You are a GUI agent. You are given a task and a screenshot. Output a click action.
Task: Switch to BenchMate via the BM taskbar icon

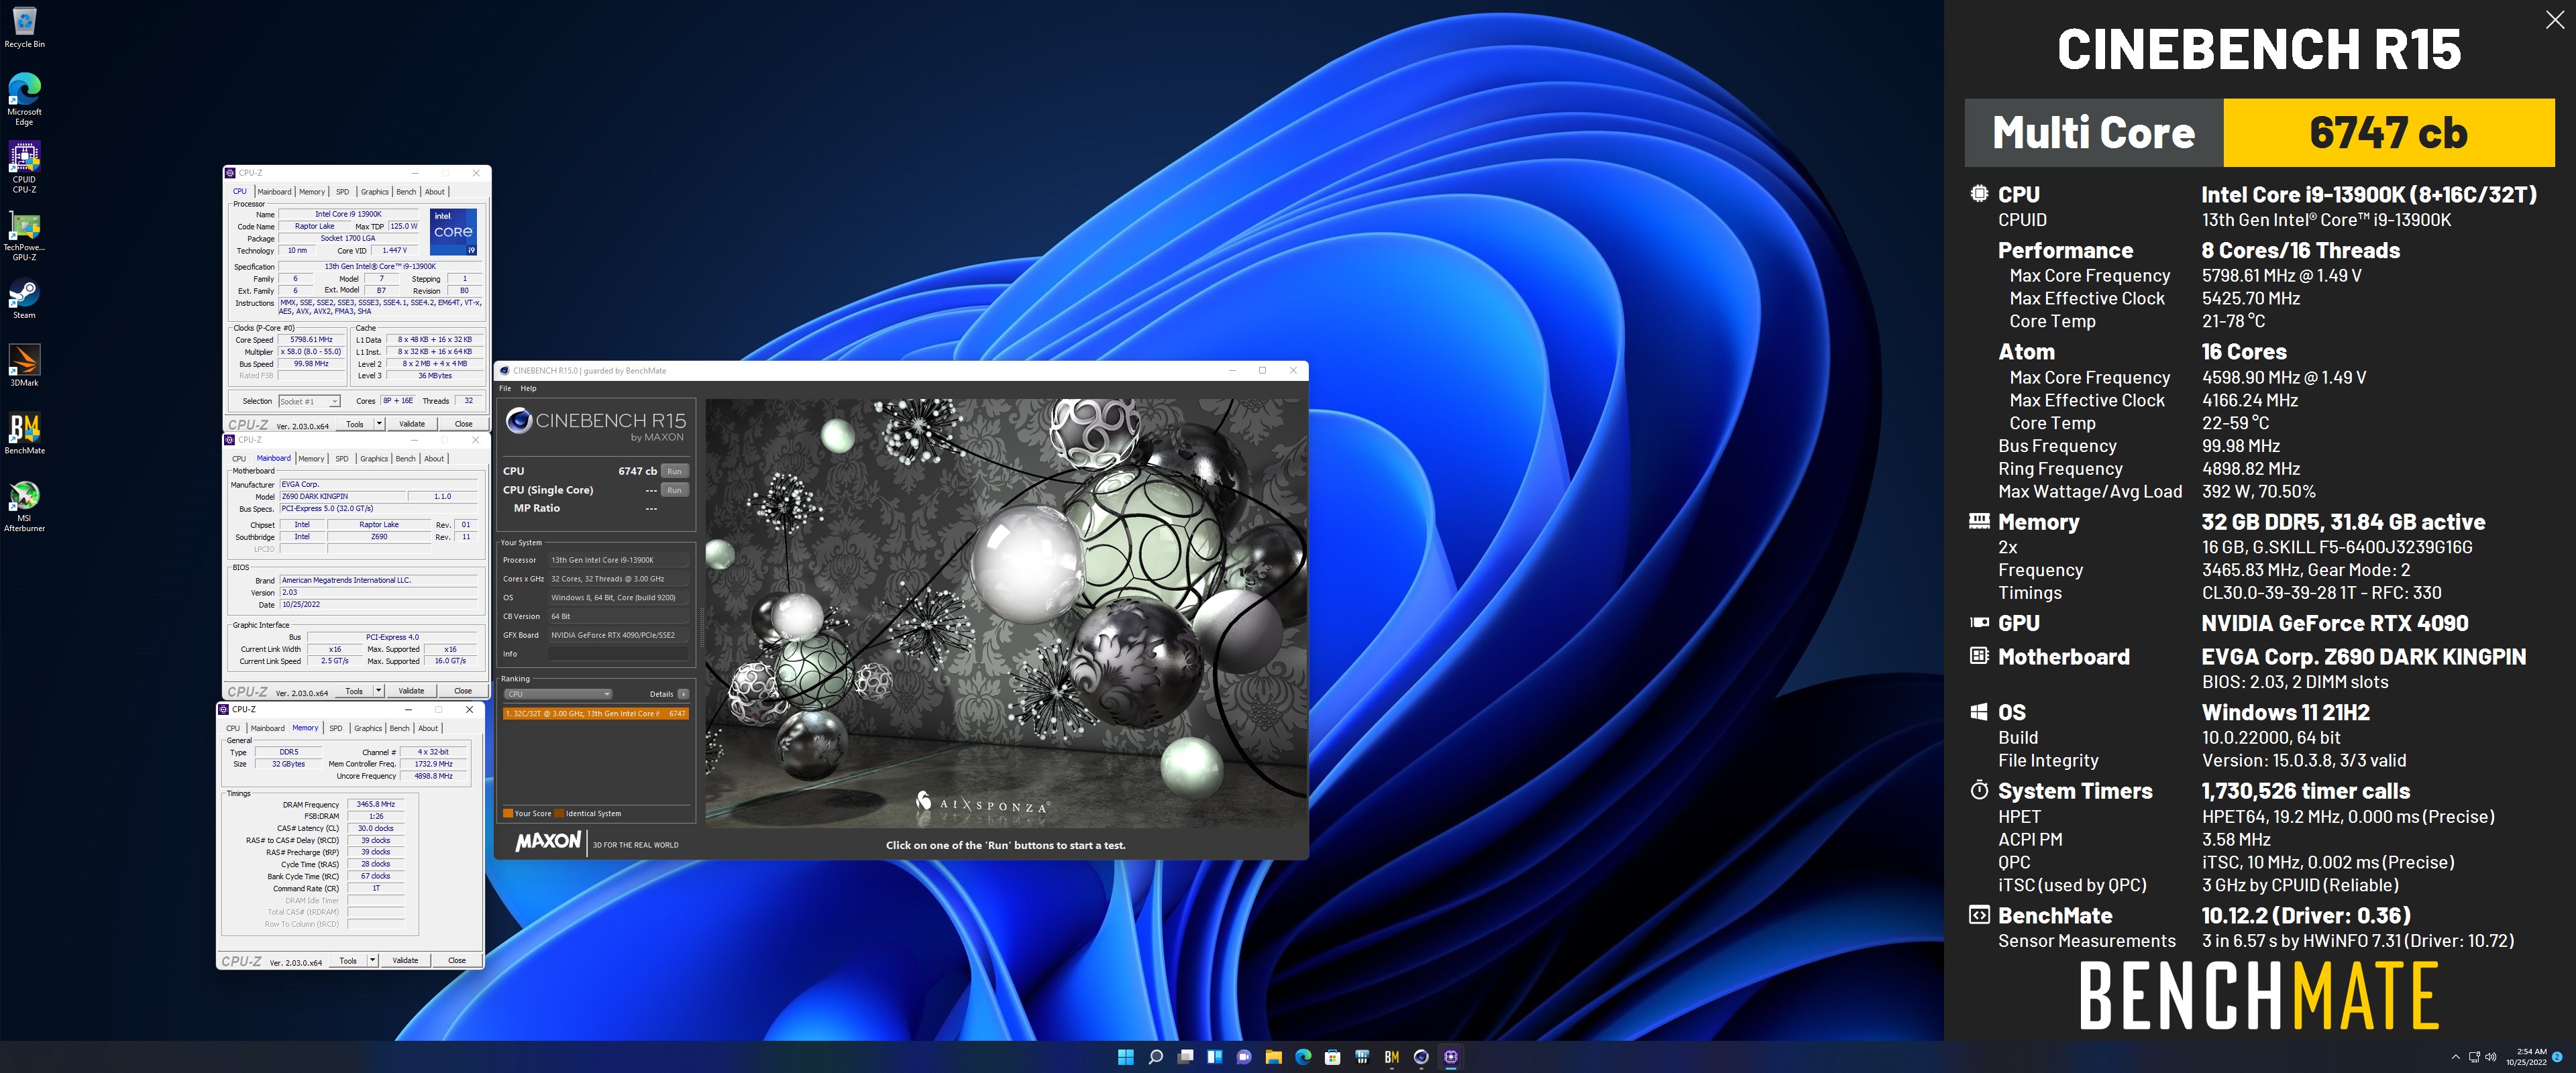coord(1391,1056)
